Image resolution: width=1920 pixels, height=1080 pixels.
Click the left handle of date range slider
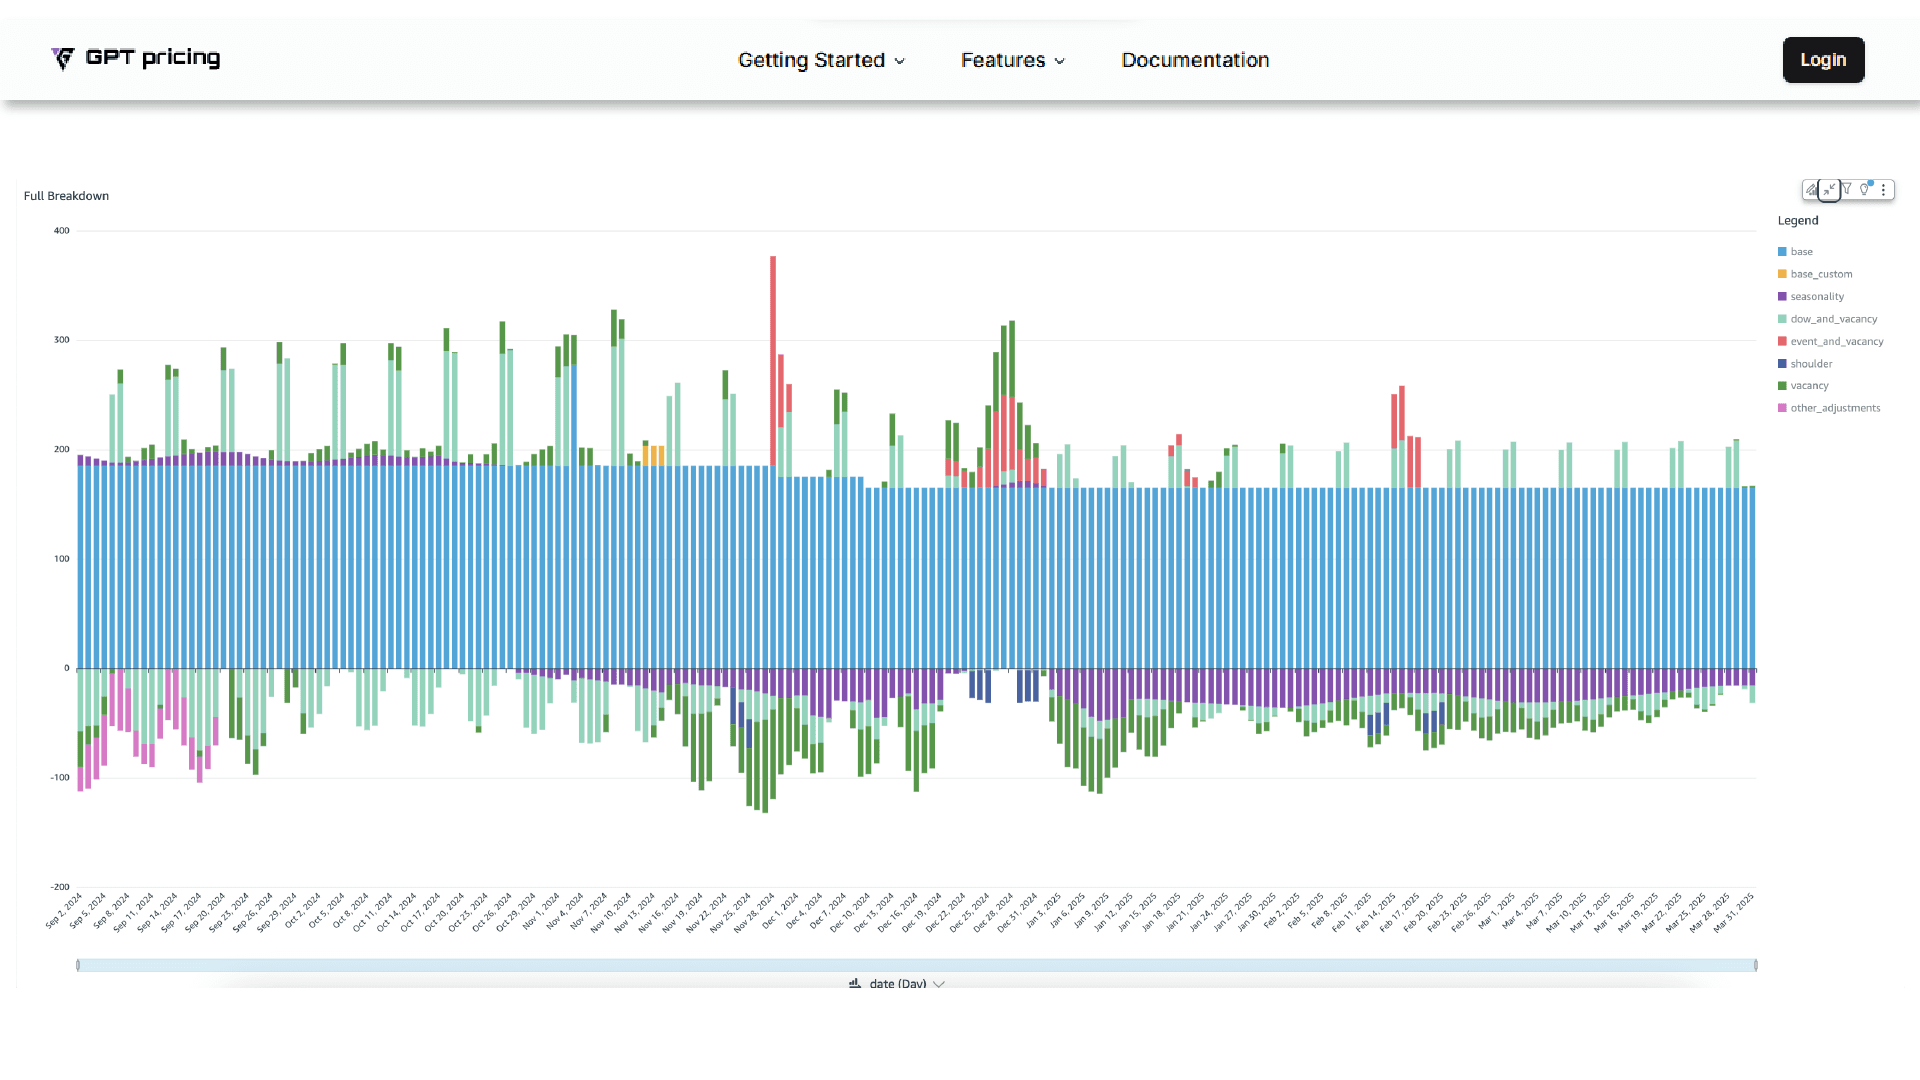[78, 965]
